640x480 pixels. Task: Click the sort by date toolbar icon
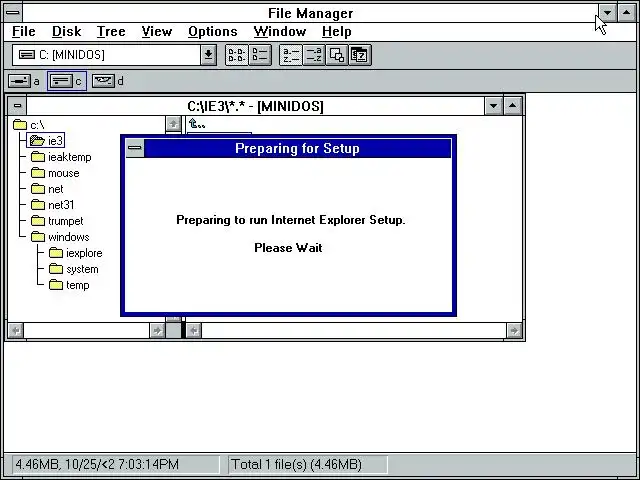(360, 55)
